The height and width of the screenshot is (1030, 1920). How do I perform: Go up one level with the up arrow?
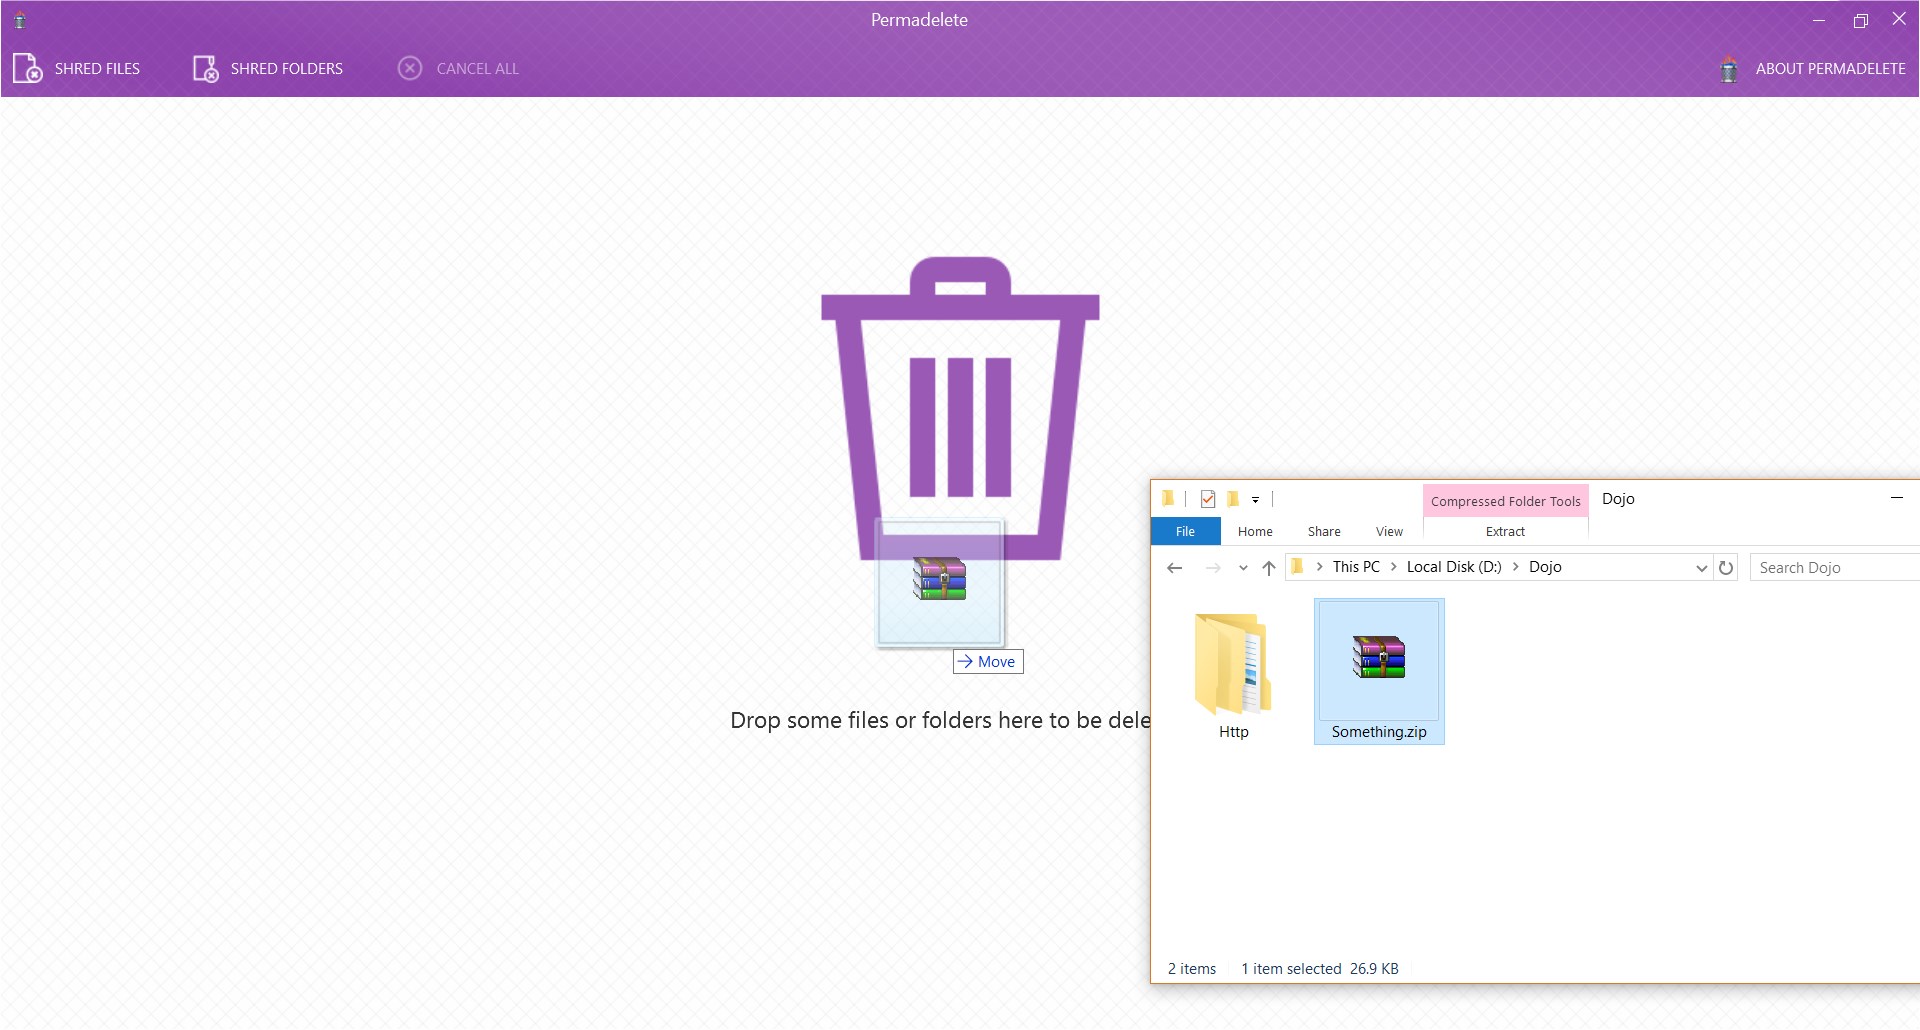click(x=1269, y=568)
